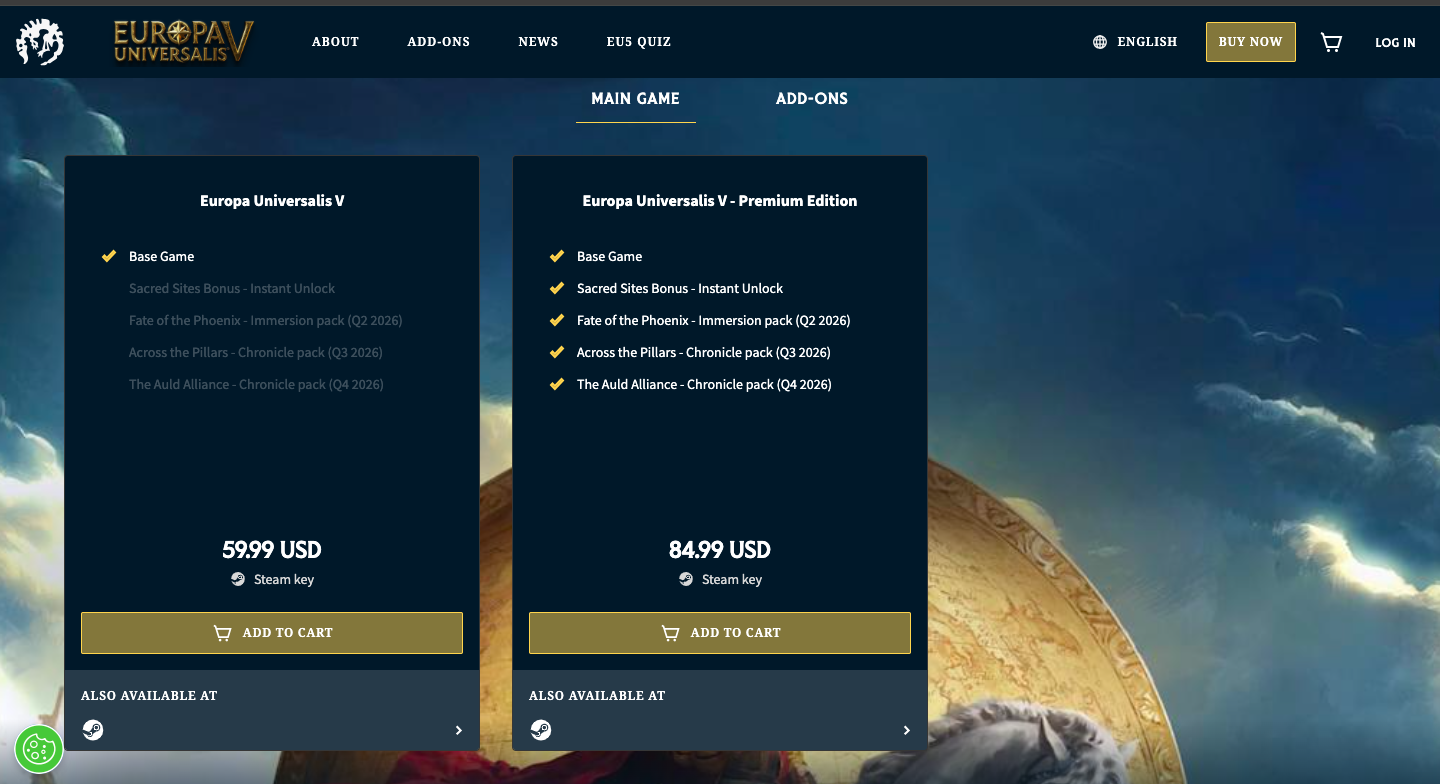Add Europa Universalis V Premium Edition to cart

click(x=719, y=633)
